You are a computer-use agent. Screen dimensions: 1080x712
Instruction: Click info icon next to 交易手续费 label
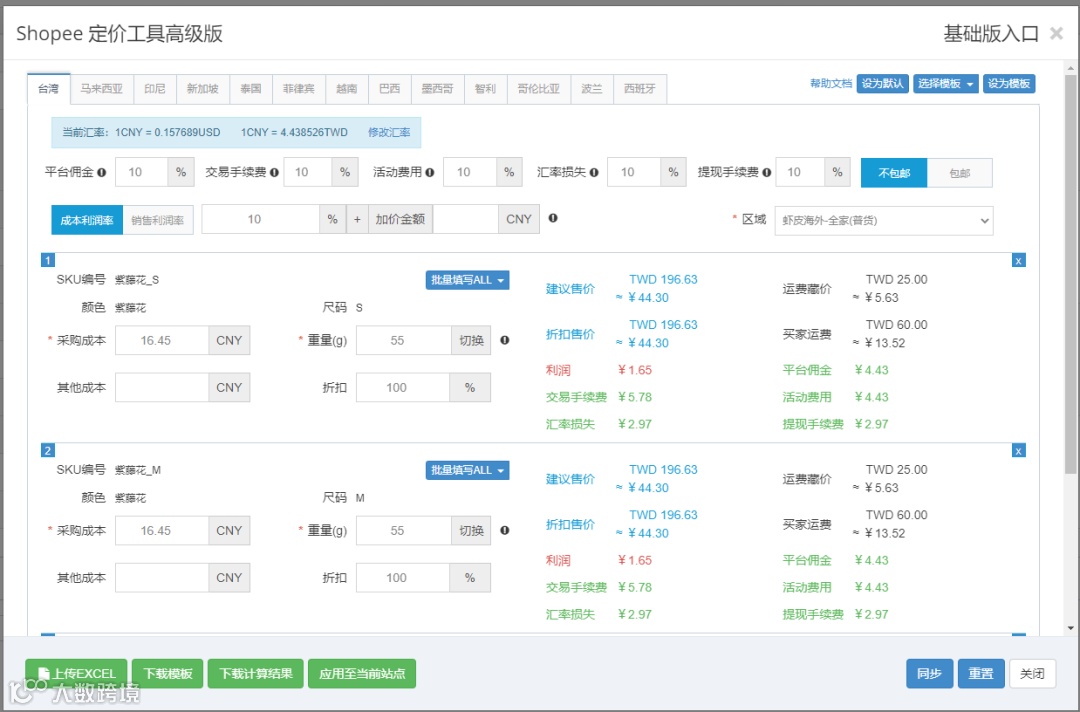pos(274,172)
